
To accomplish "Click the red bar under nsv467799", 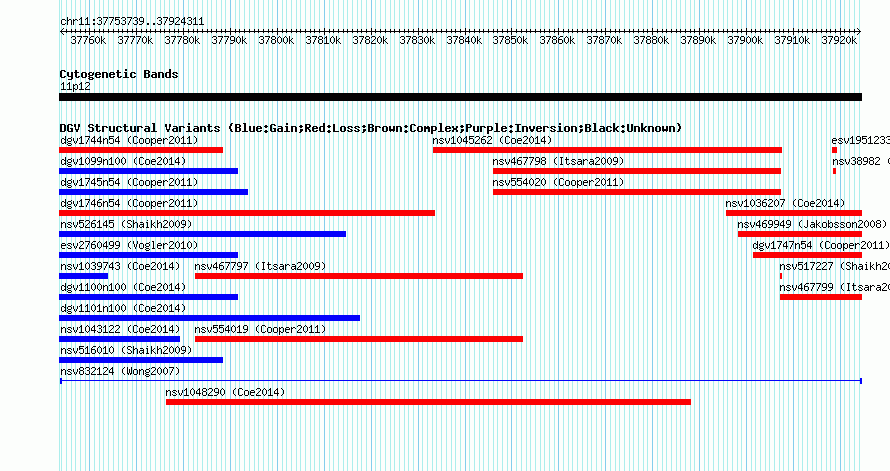I will click(x=821, y=297).
